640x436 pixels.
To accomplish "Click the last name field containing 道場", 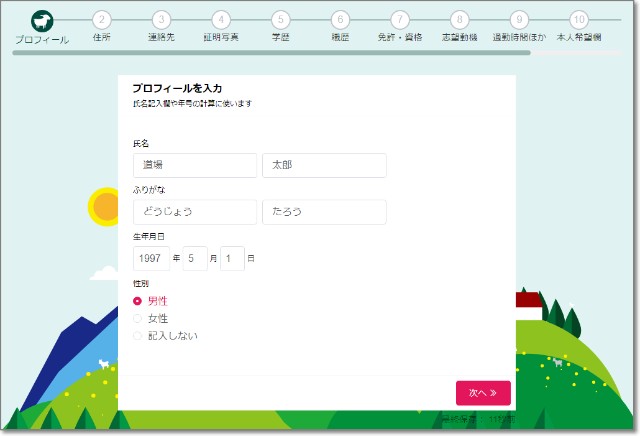I will (195, 166).
